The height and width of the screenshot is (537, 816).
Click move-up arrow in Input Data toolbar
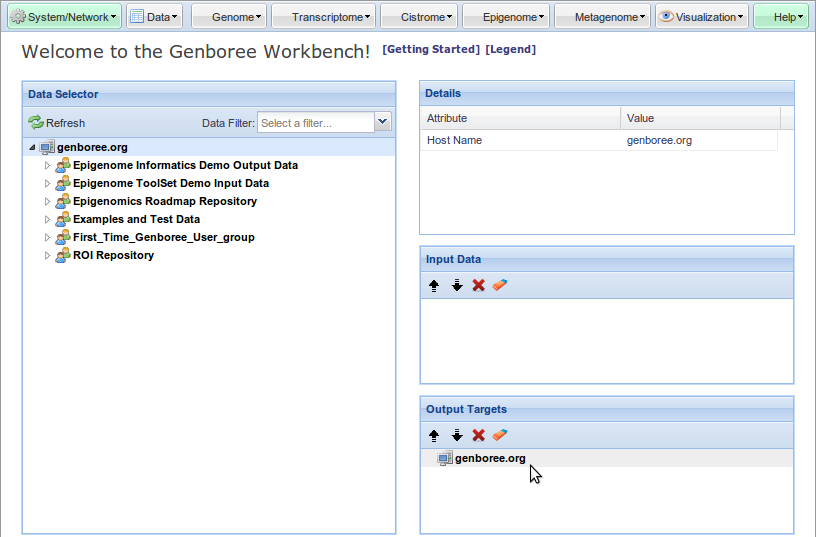point(434,286)
